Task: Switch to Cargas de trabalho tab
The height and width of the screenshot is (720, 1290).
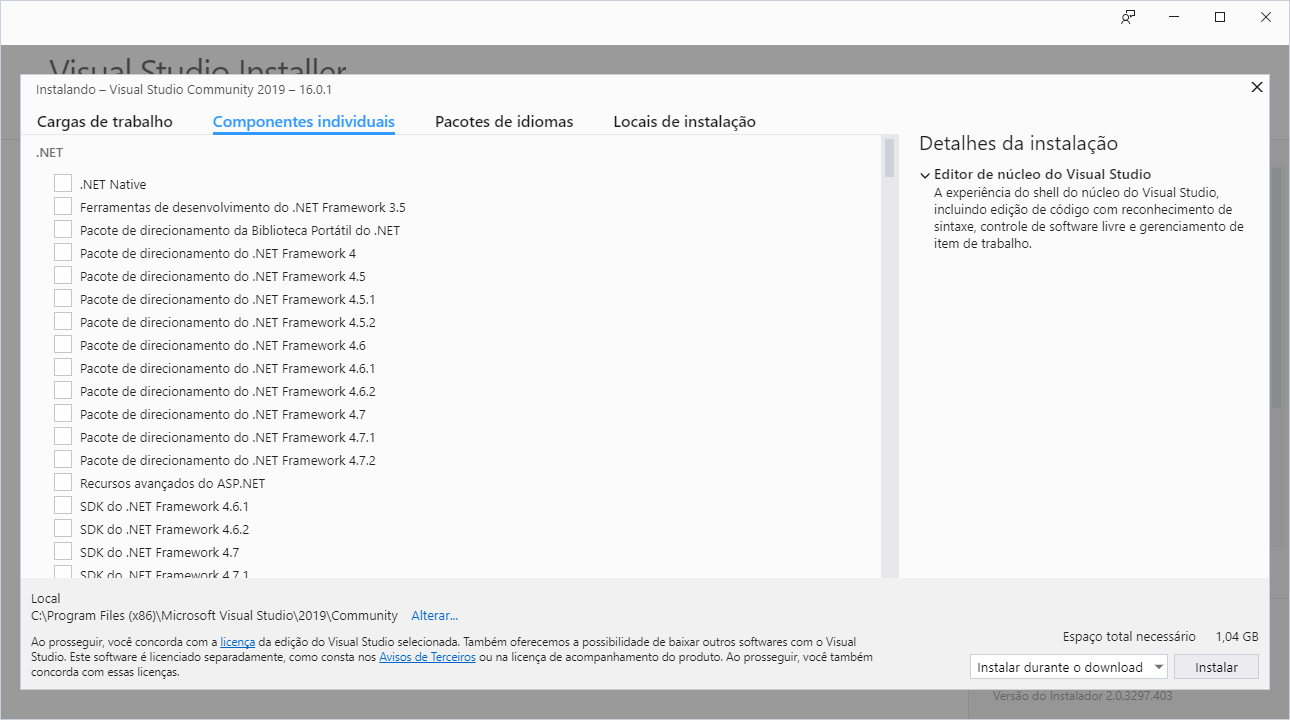Action: pyautogui.click(x=105, y=122)
